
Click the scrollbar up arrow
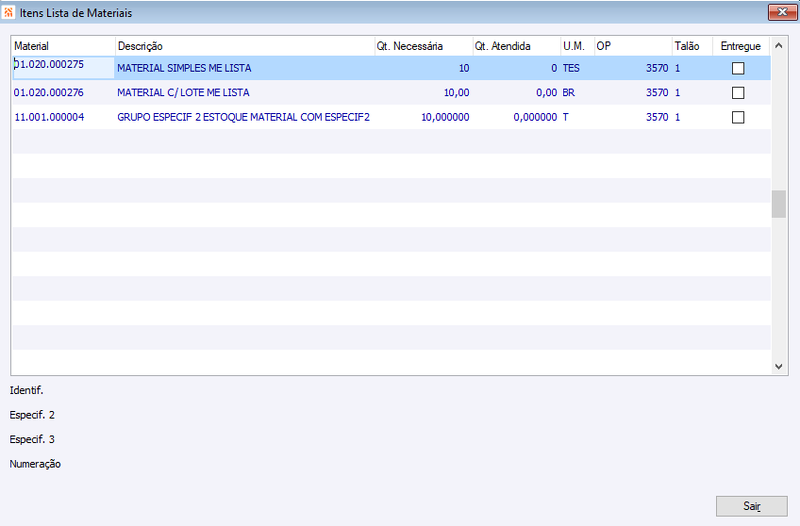pos(779,46)
